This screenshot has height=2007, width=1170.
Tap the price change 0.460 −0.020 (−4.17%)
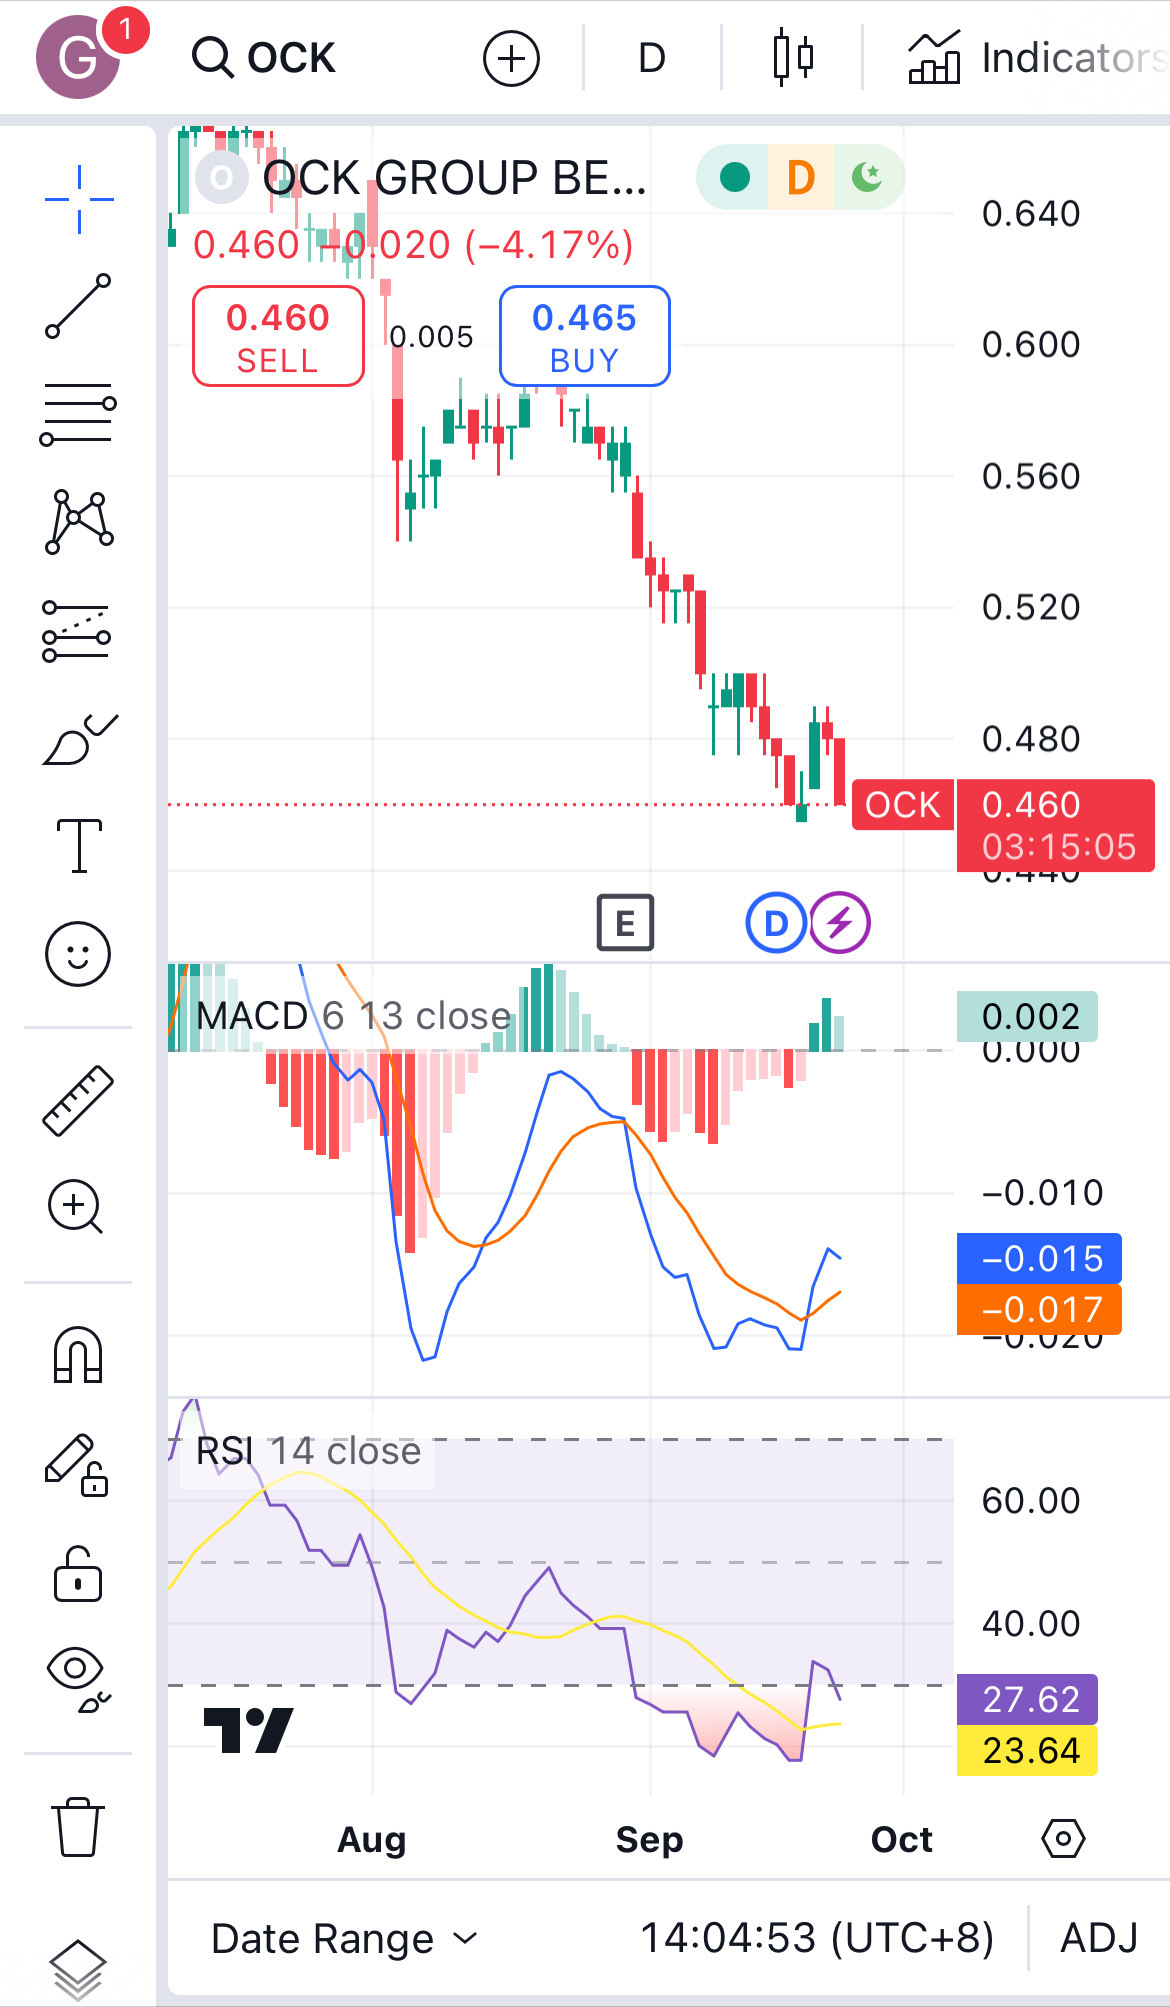point(413,245)
